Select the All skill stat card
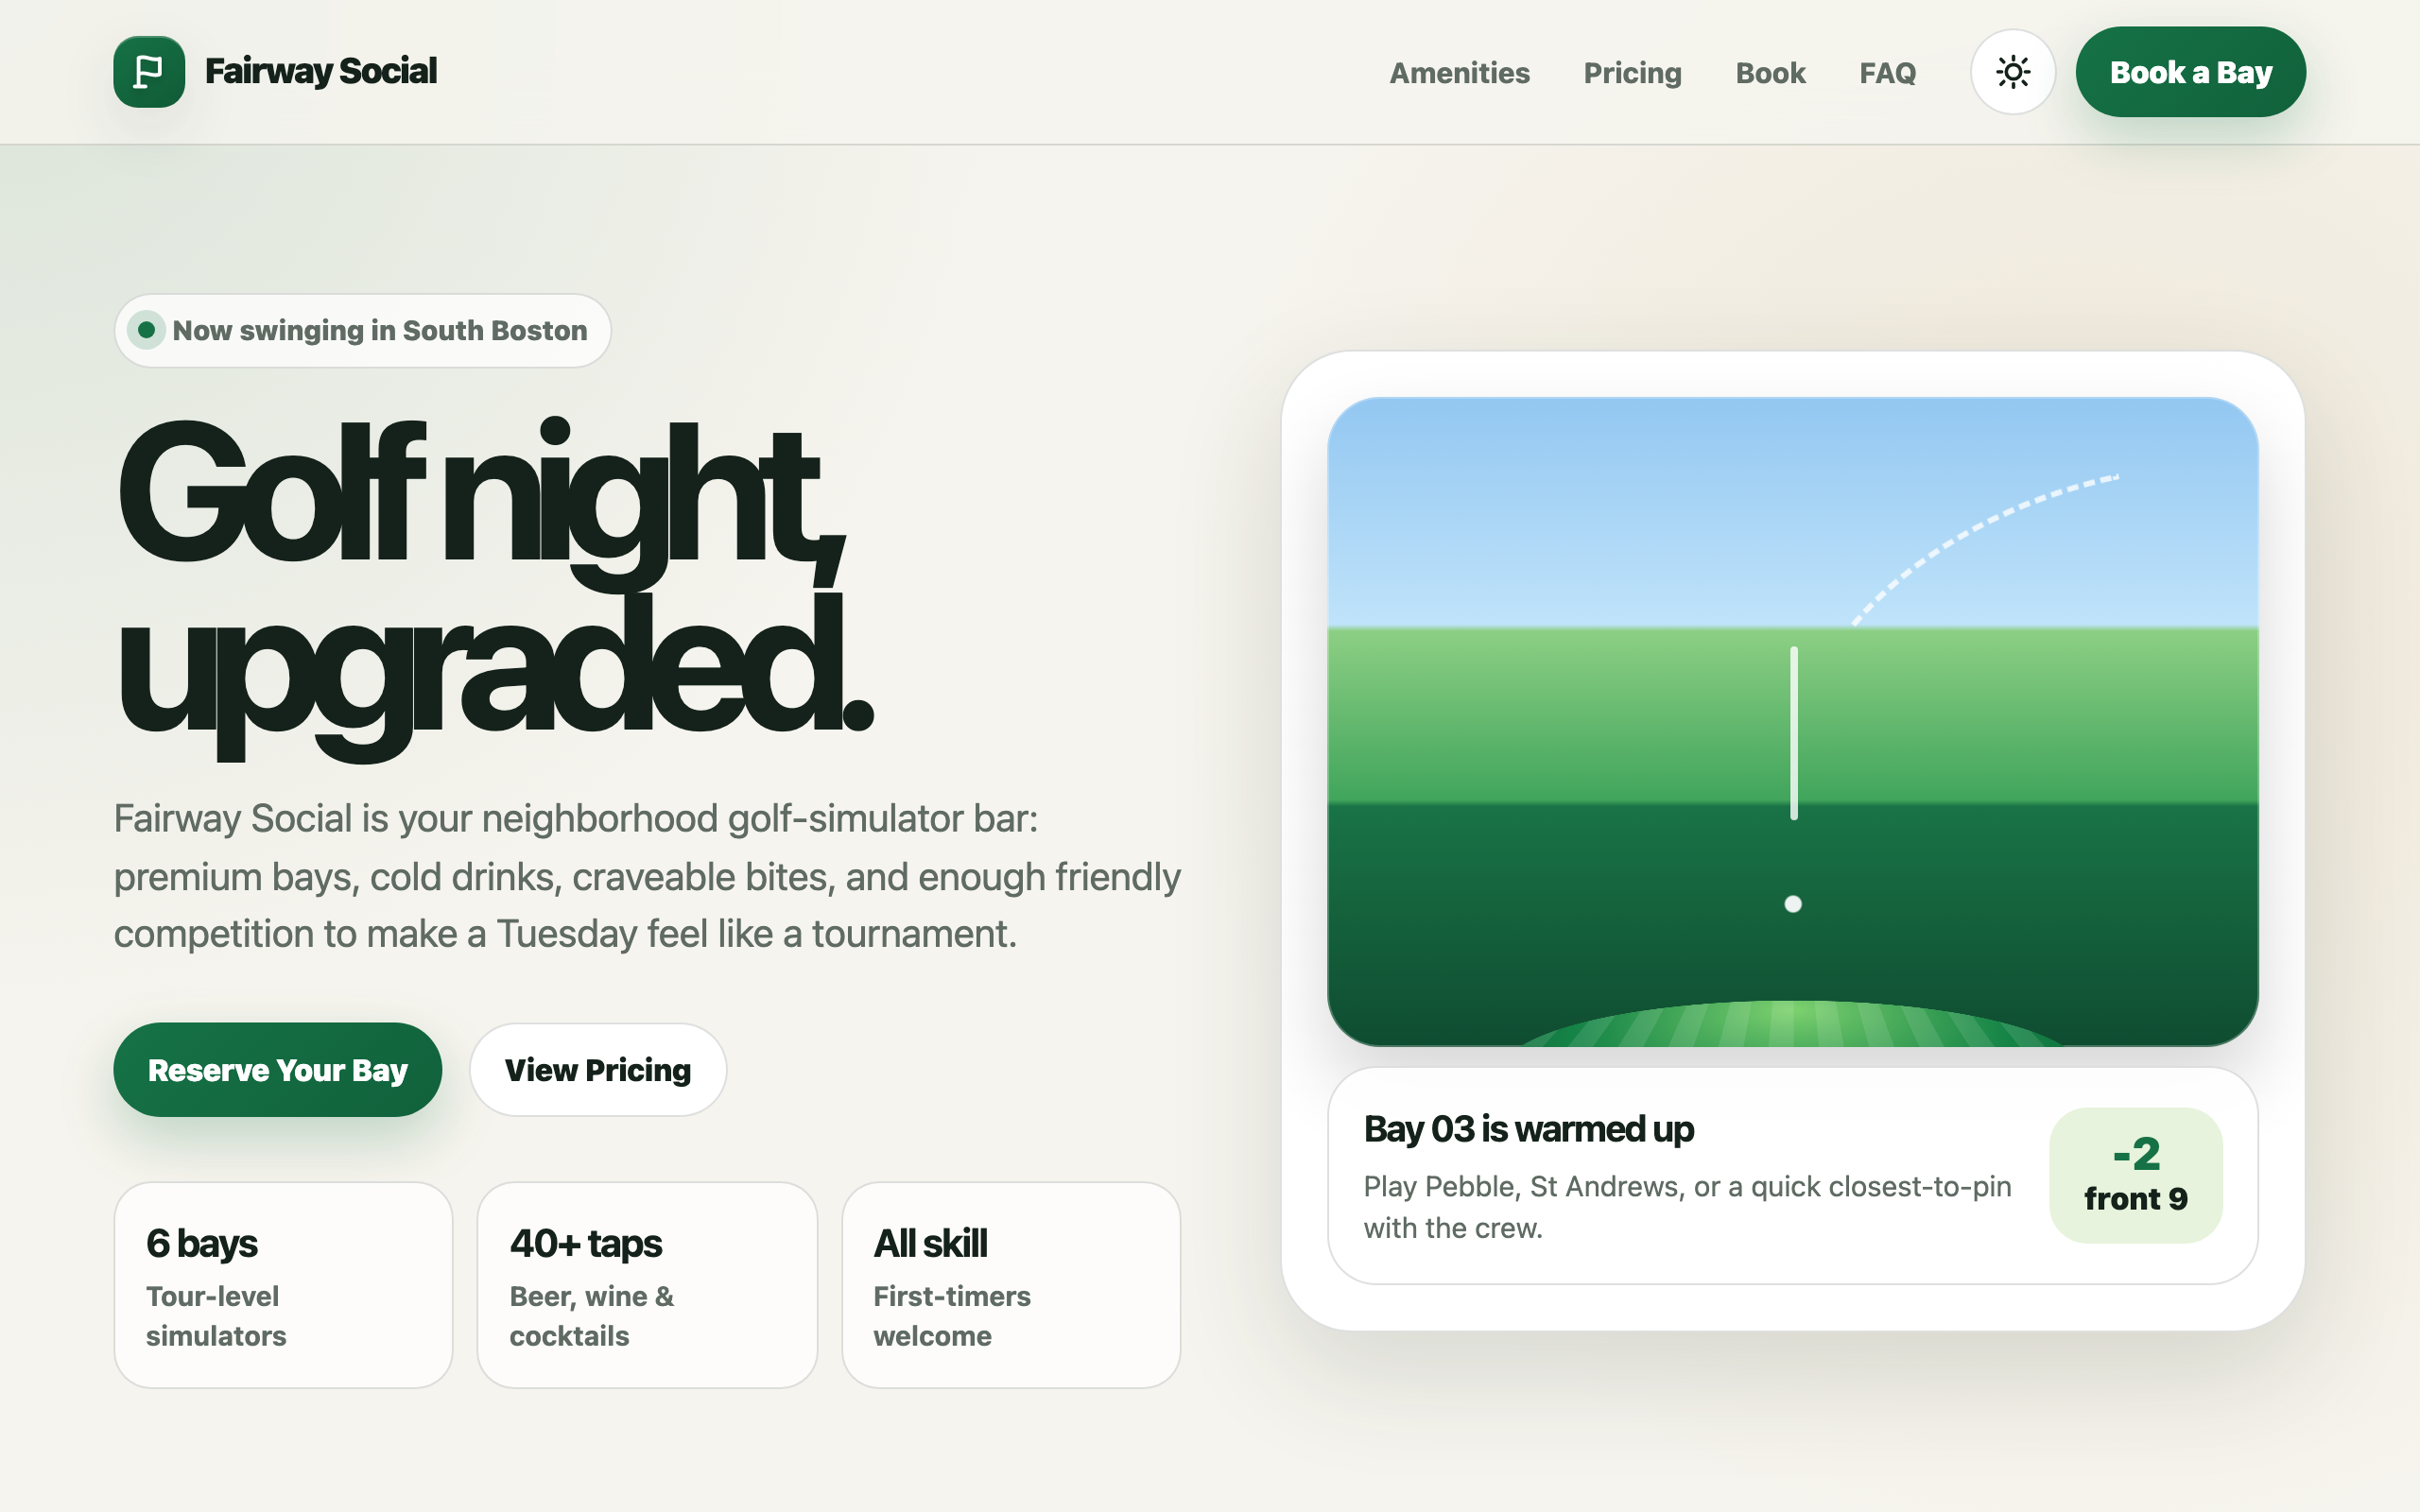The image size is (2420, 1512). click(1011, 1285)
